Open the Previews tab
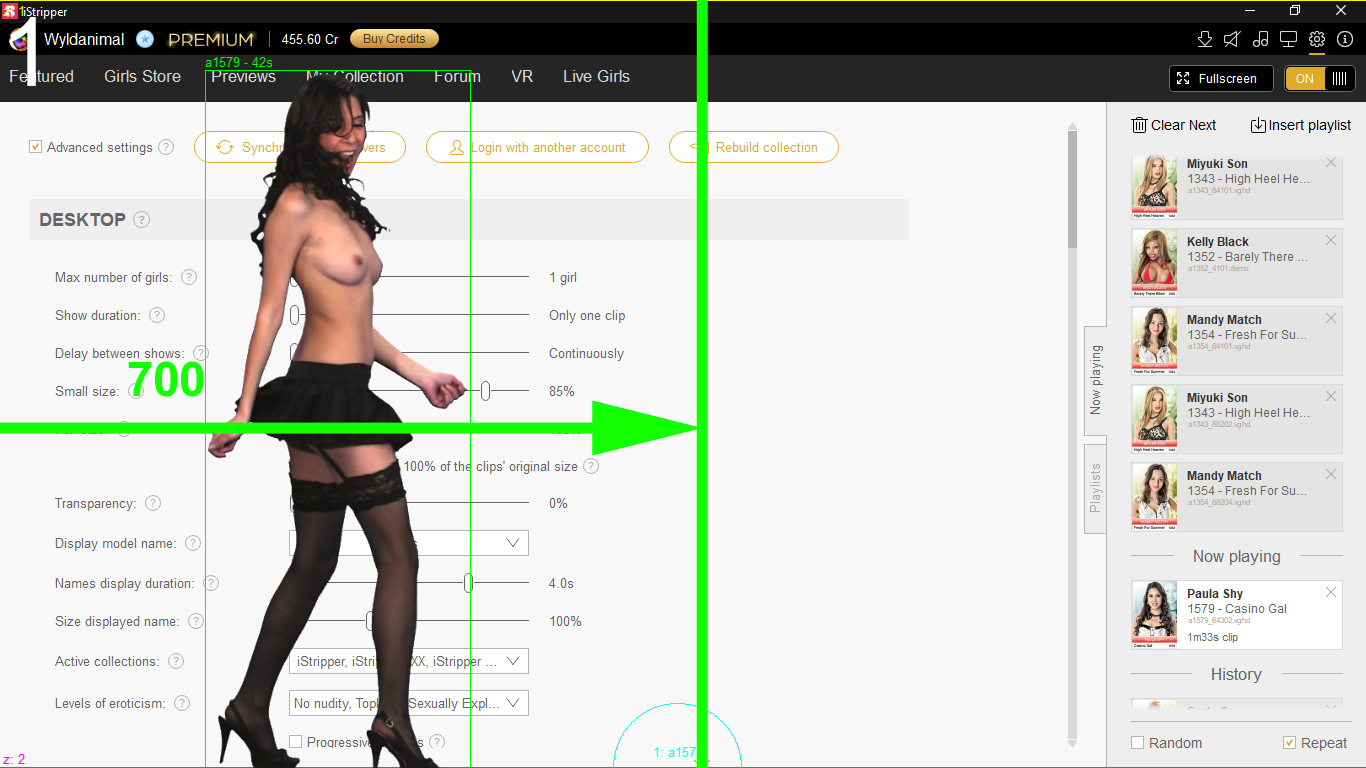1366x768 pixels. point(243,76)
